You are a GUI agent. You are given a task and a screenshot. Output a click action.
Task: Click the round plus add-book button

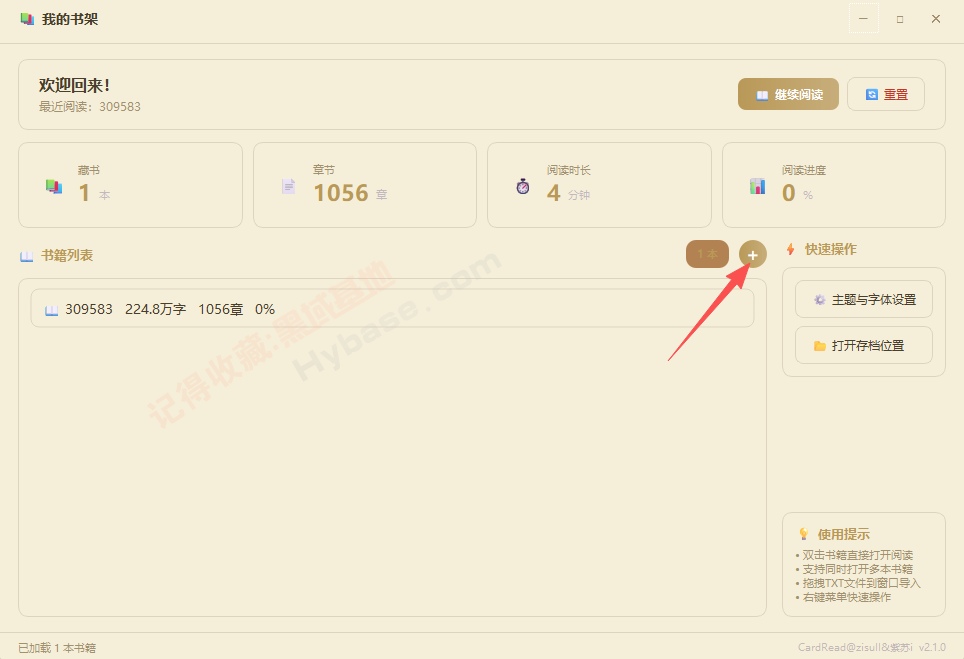point(753,255)
